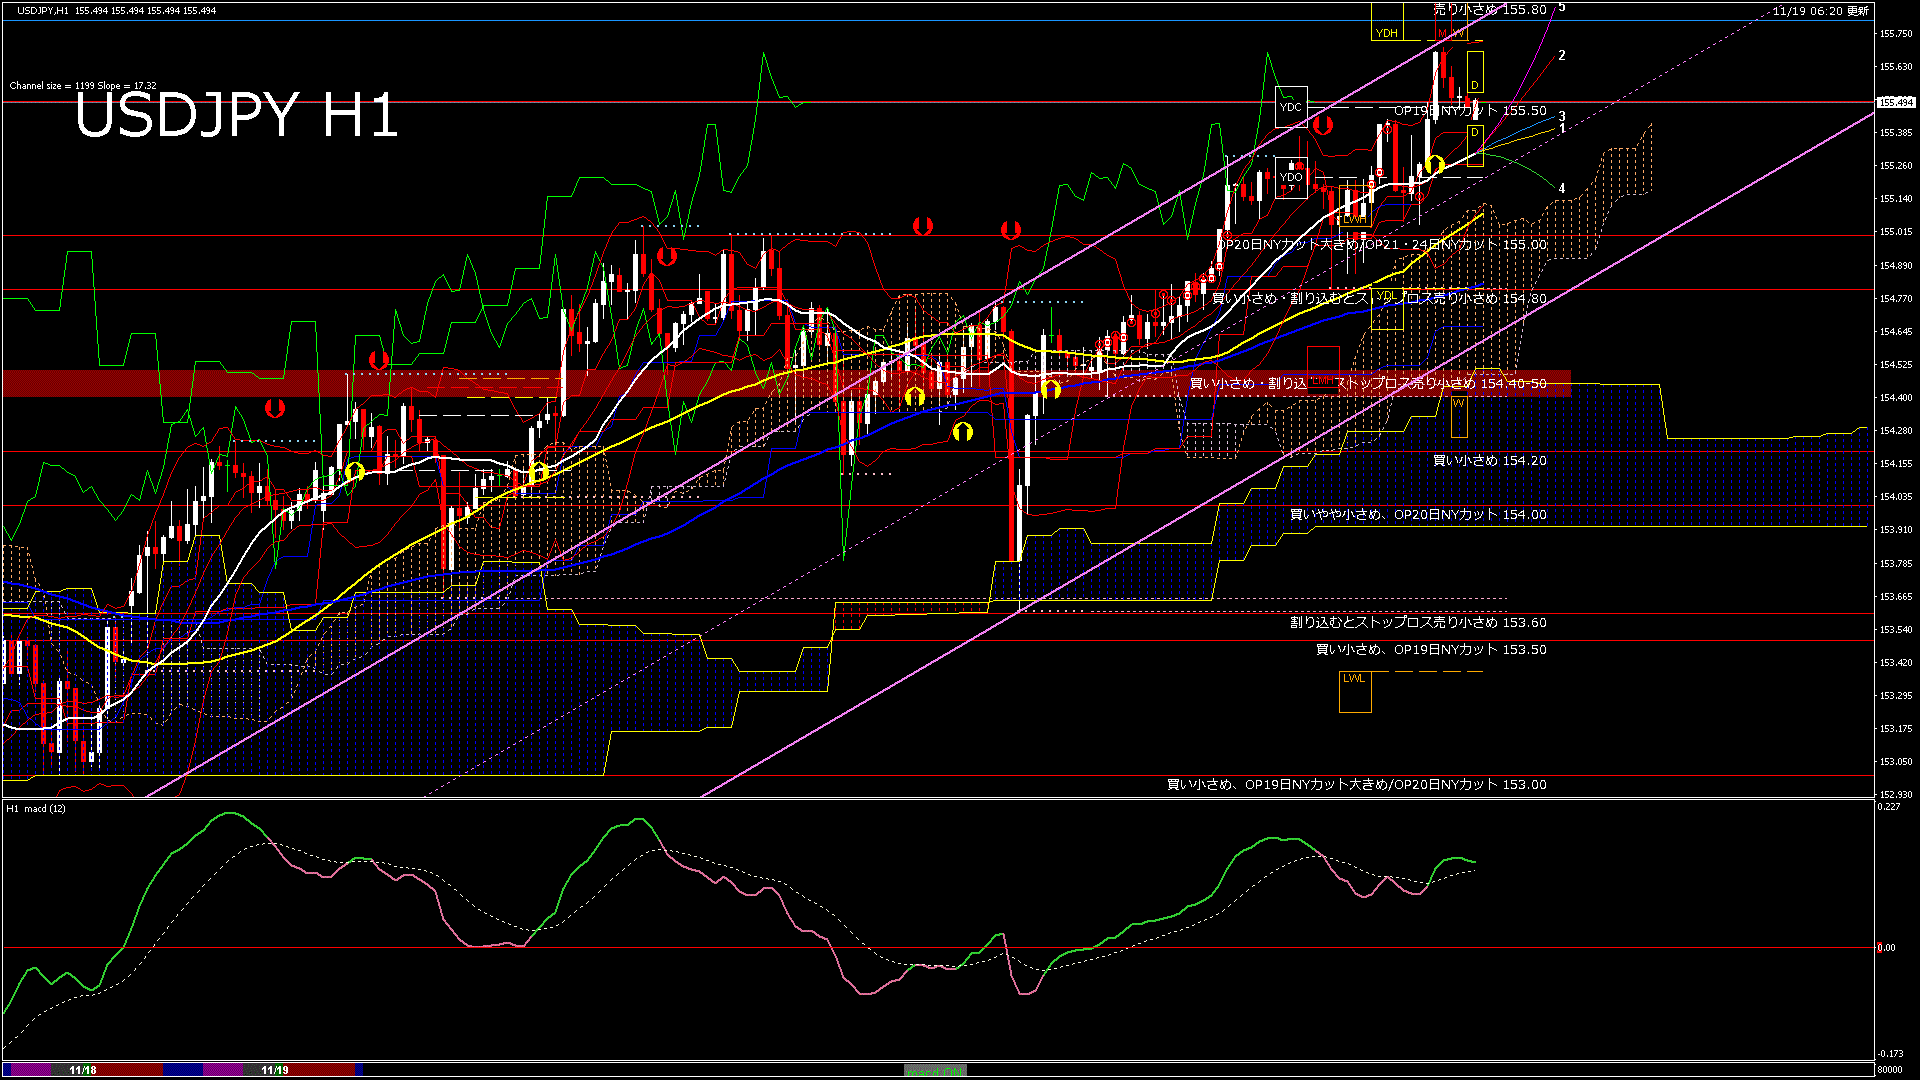1920x1080 pixels.
Task: Click the current price label 155.494
Action: [x=1895, y=102]
